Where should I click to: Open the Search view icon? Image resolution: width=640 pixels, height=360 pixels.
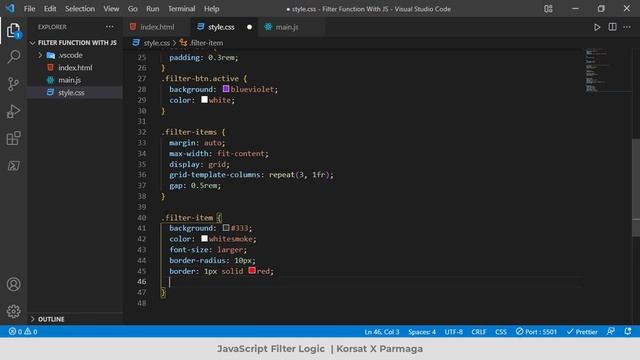tap(13, 57)
